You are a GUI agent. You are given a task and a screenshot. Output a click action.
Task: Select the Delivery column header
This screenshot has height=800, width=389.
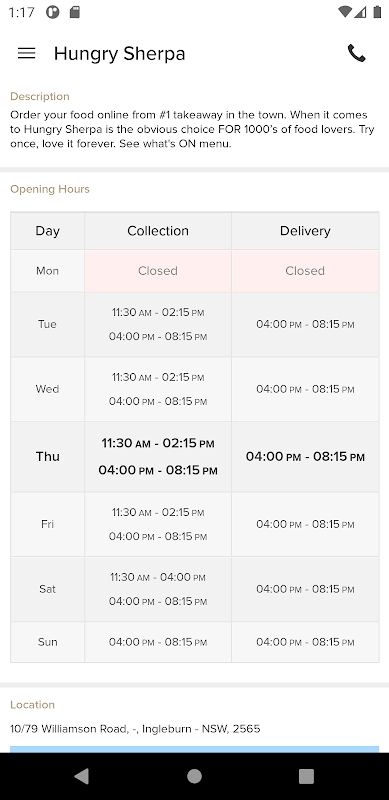[x=305, y=231]
